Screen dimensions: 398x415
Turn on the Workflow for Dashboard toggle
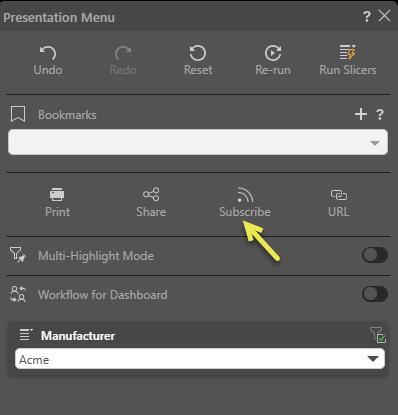coord(375,294)
